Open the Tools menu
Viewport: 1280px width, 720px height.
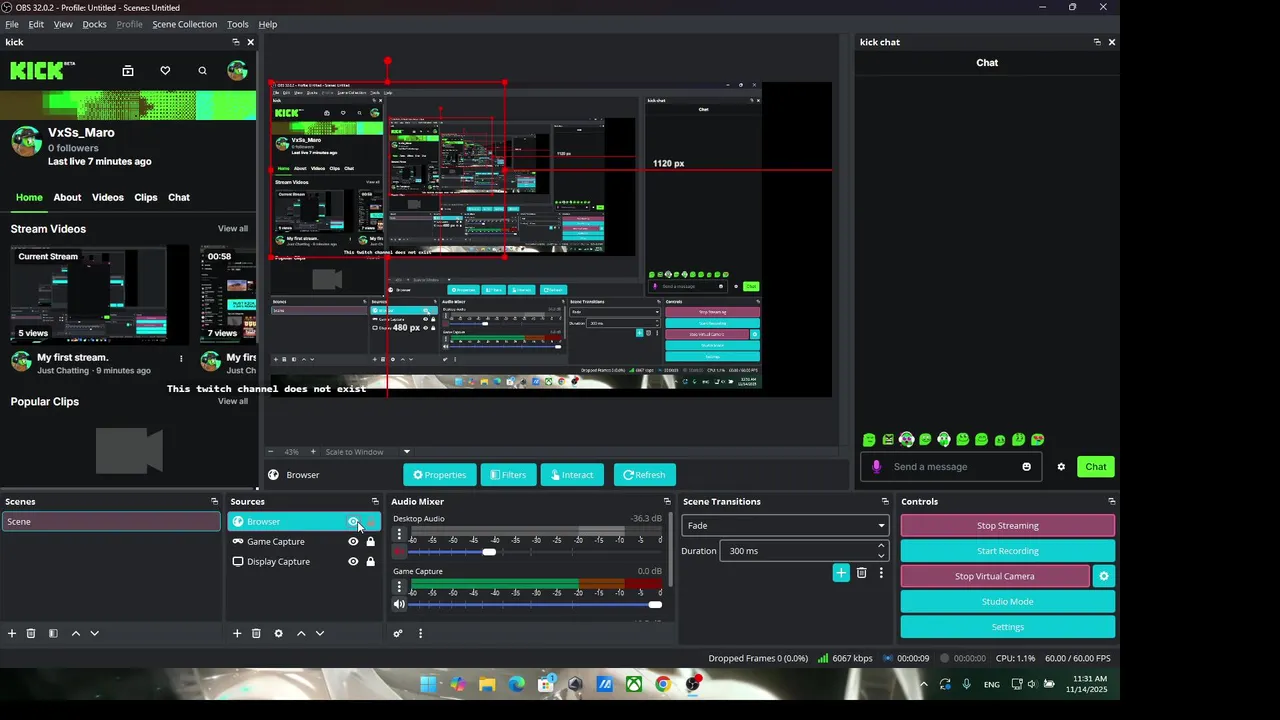[238, 24]
